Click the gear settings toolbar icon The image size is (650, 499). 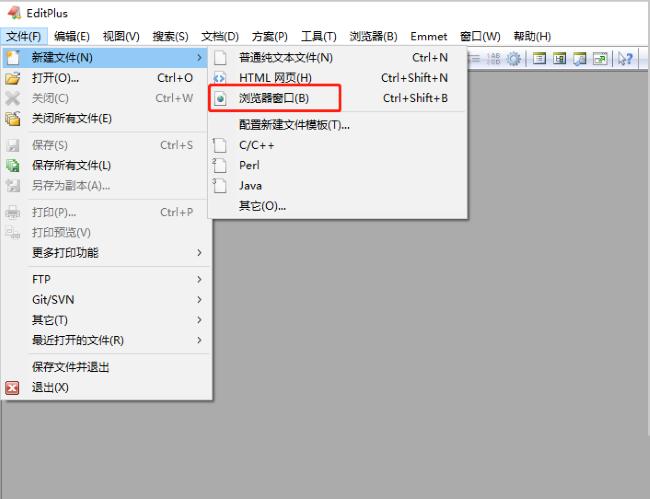click(x=514, y=58)
